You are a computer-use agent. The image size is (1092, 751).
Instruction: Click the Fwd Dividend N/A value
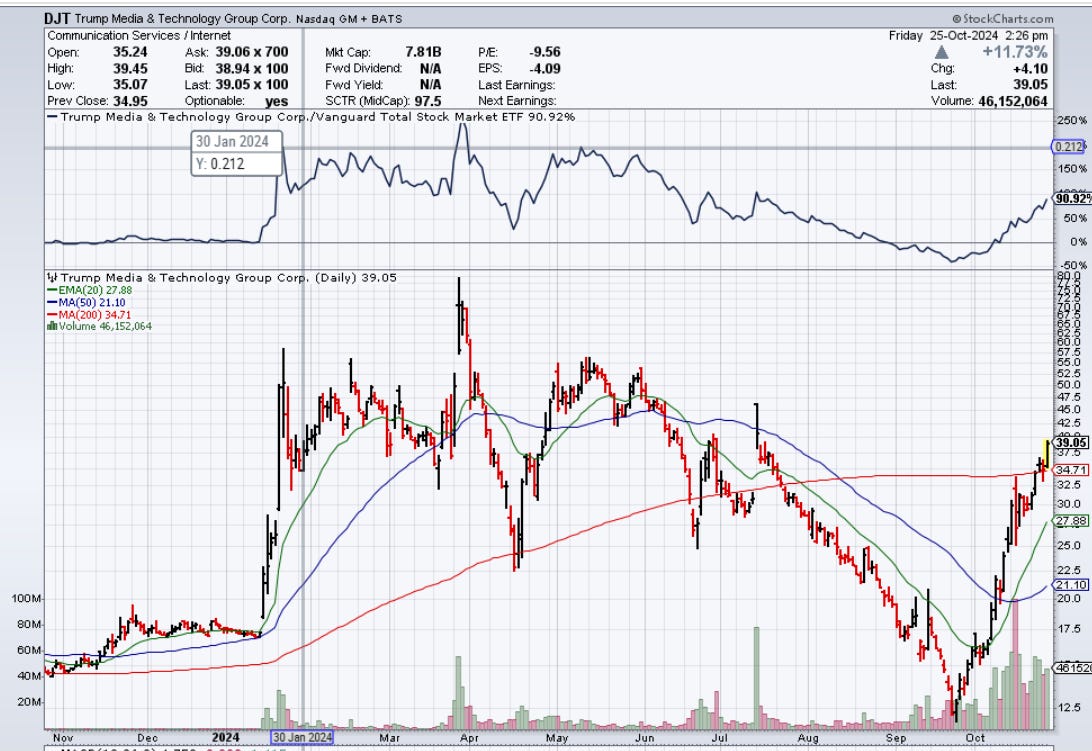(430, 68)
